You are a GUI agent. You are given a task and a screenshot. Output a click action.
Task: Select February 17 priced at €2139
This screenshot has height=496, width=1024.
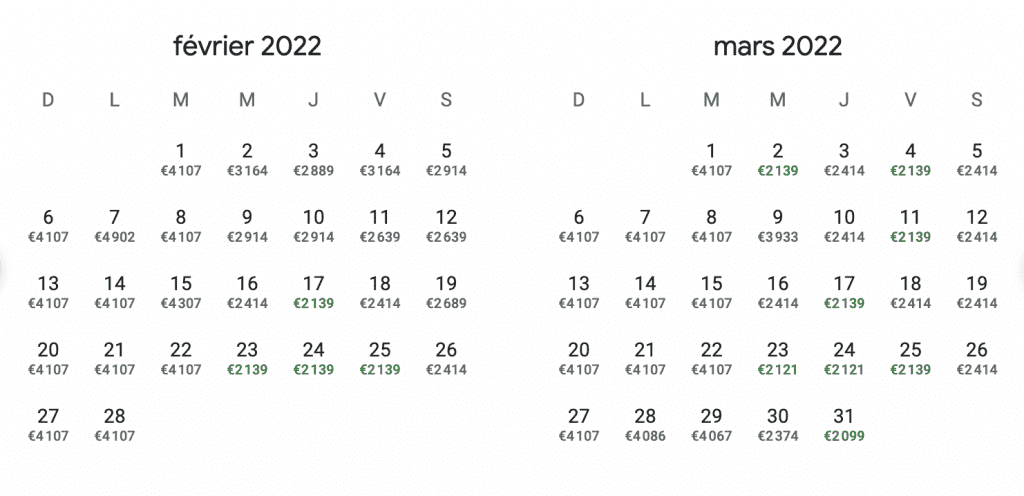313,292
